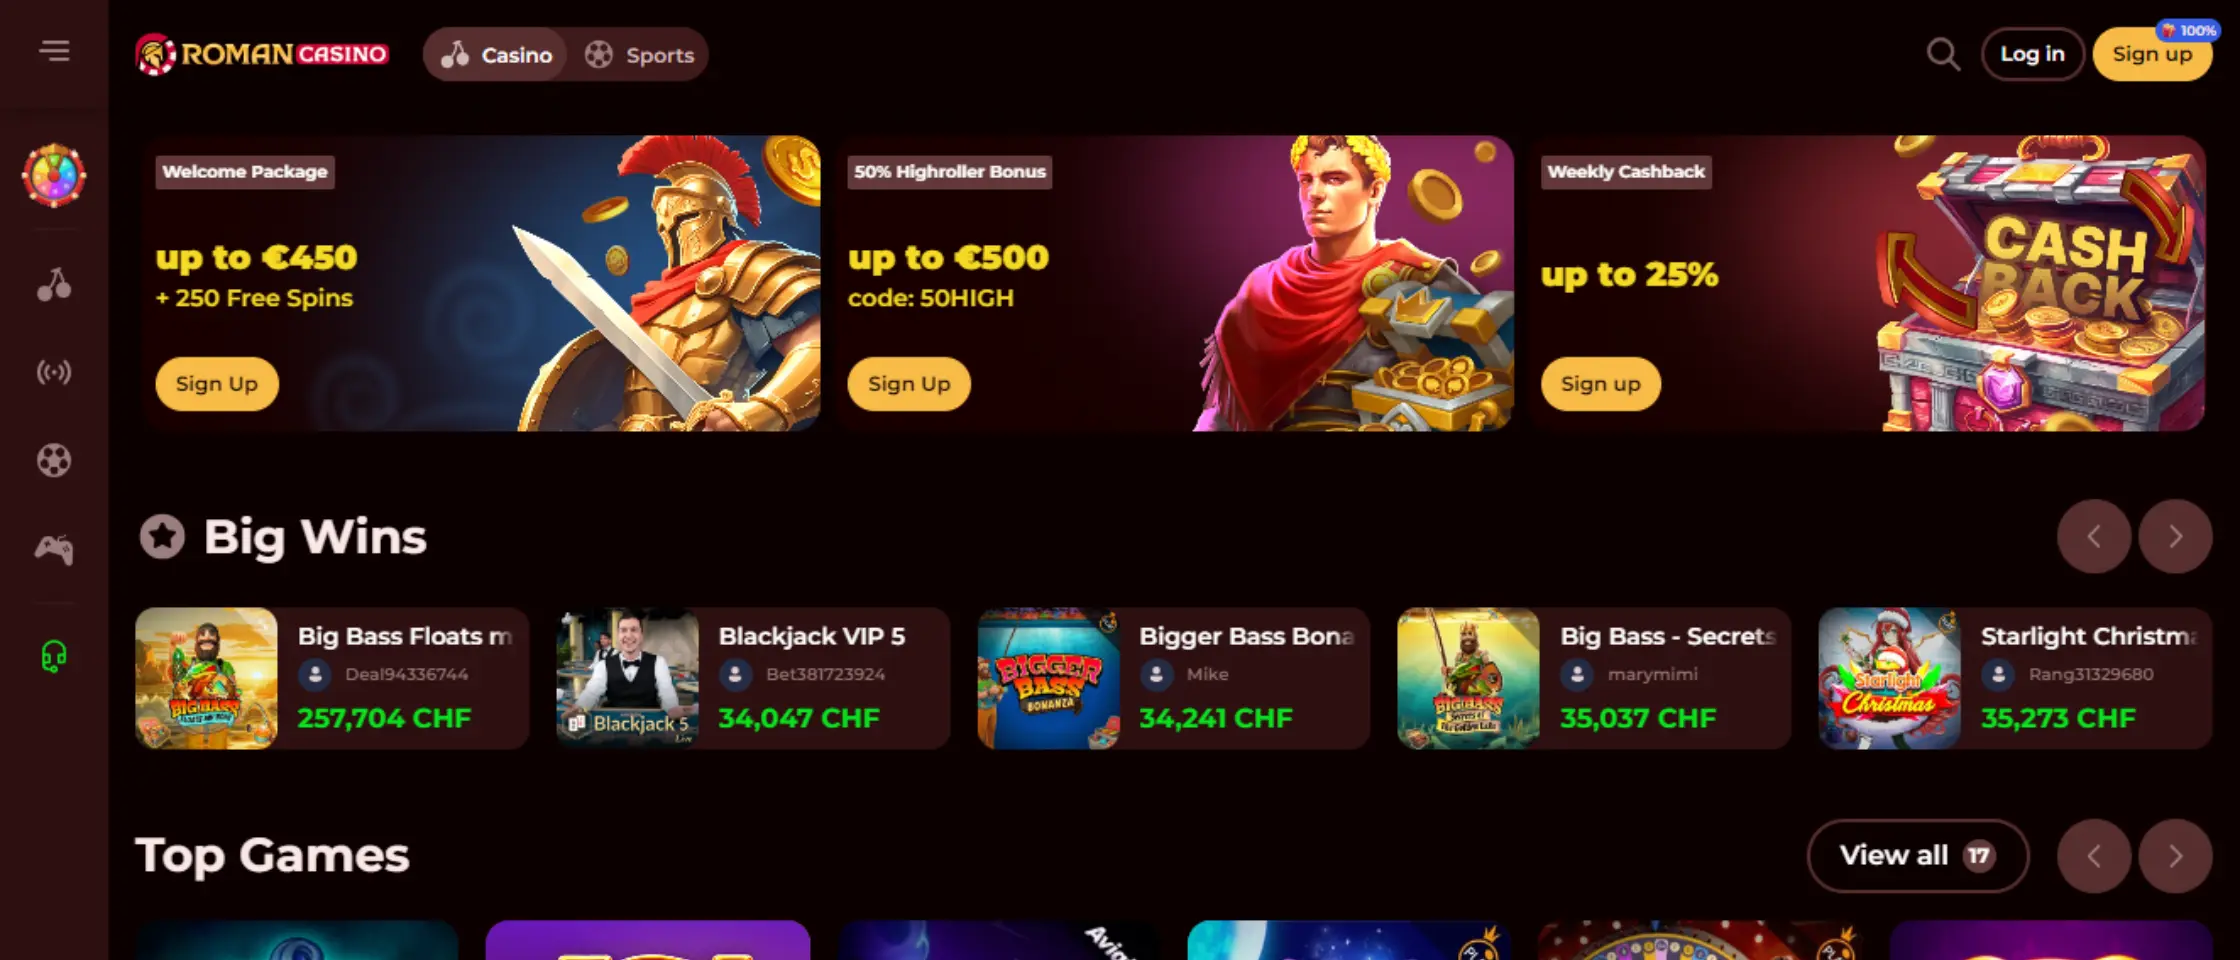Screen dimensions: 2240x960
Task: Open casino cherries icon in sidebar
Action: click(x=54, y=285)
